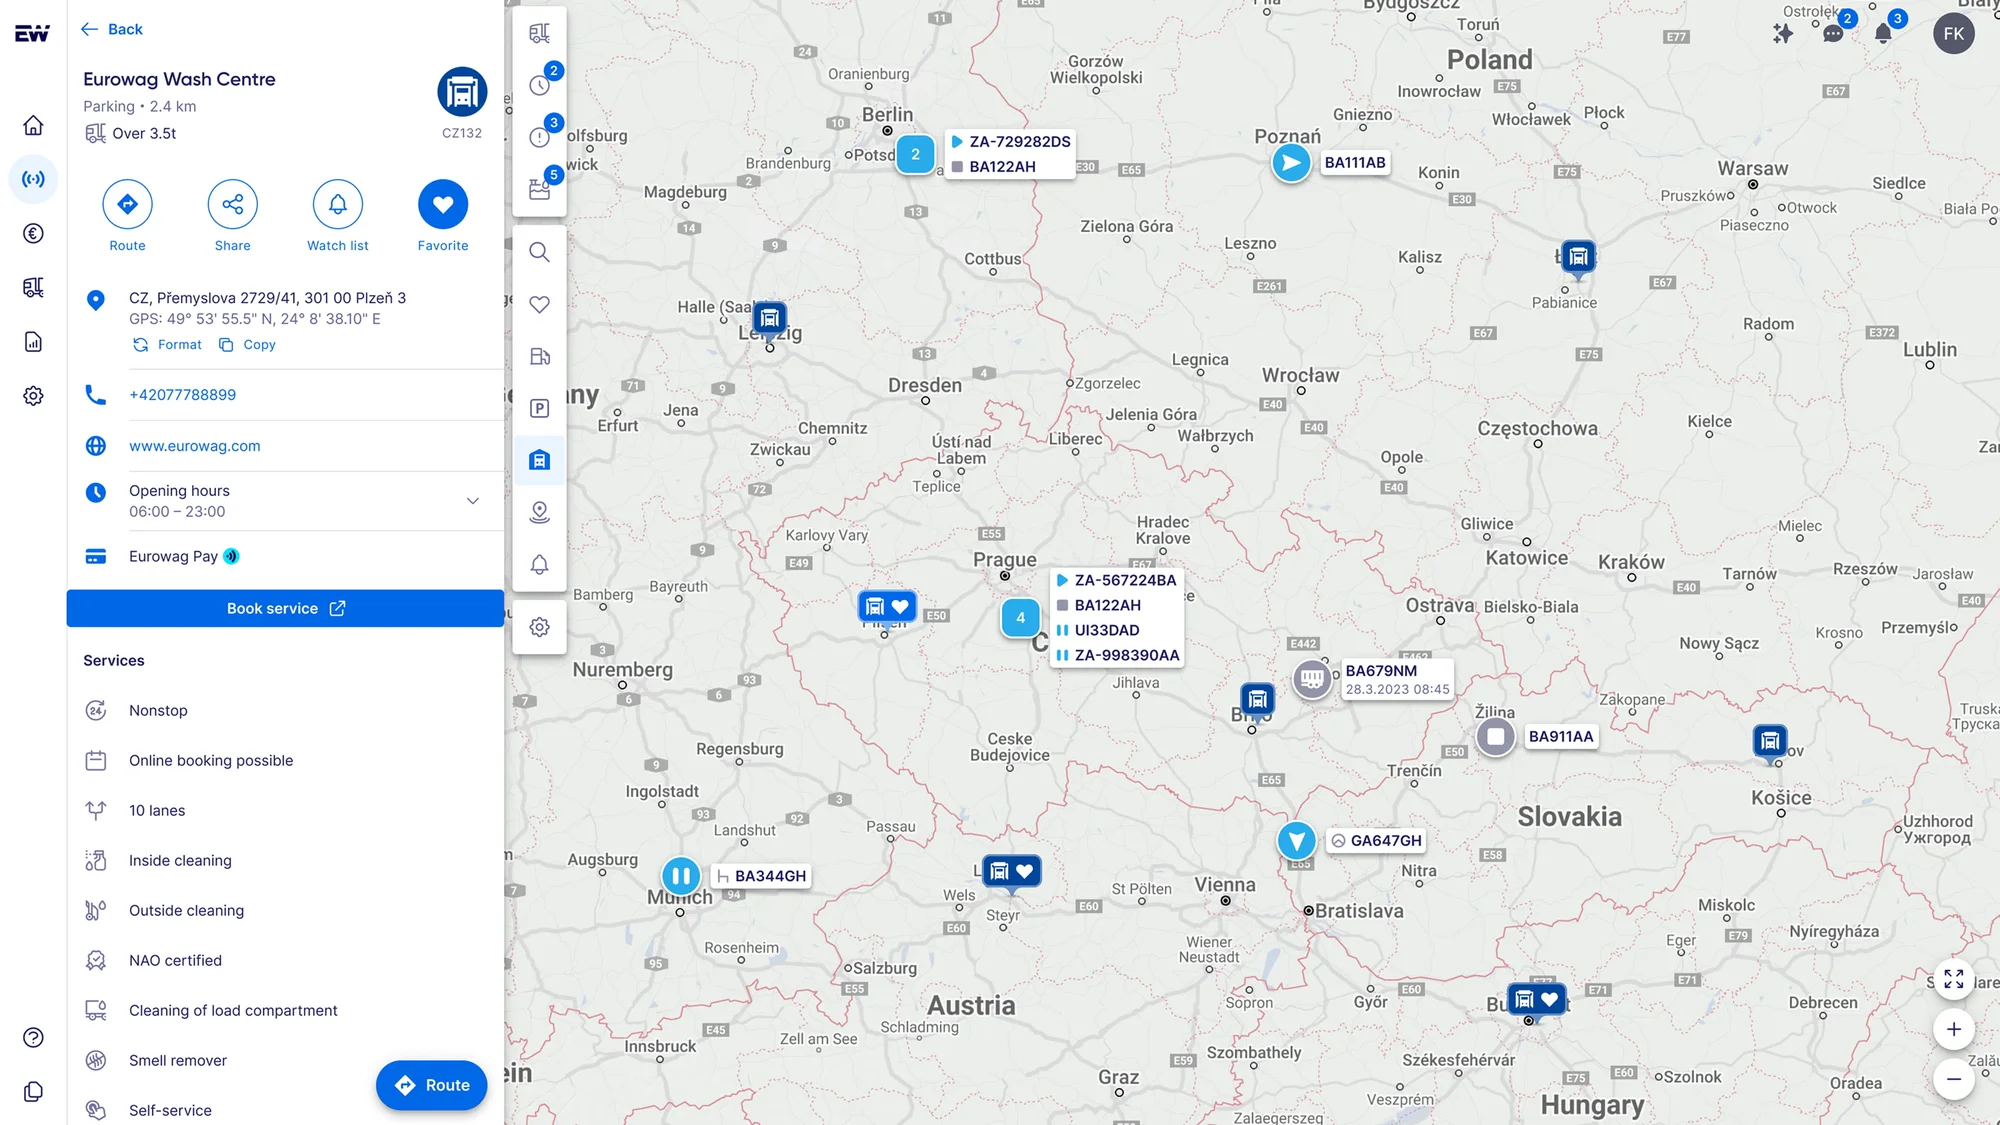Click wash station marker near Brno
The image size is (2000, 1125).
[x=1257, y=699]
